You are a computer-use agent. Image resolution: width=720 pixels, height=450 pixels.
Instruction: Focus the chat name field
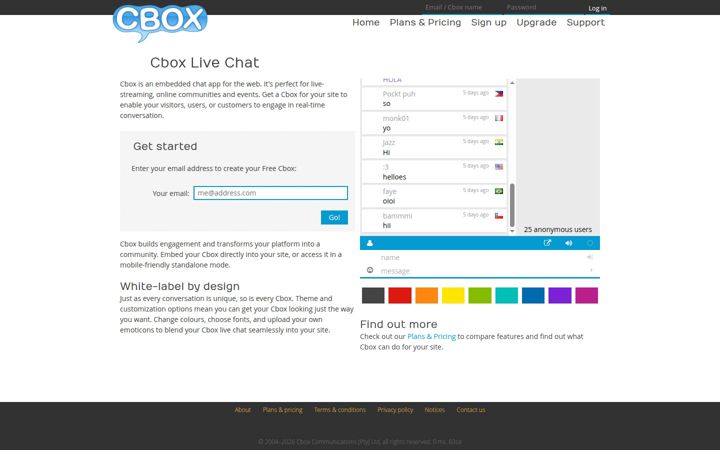(480, 257)
